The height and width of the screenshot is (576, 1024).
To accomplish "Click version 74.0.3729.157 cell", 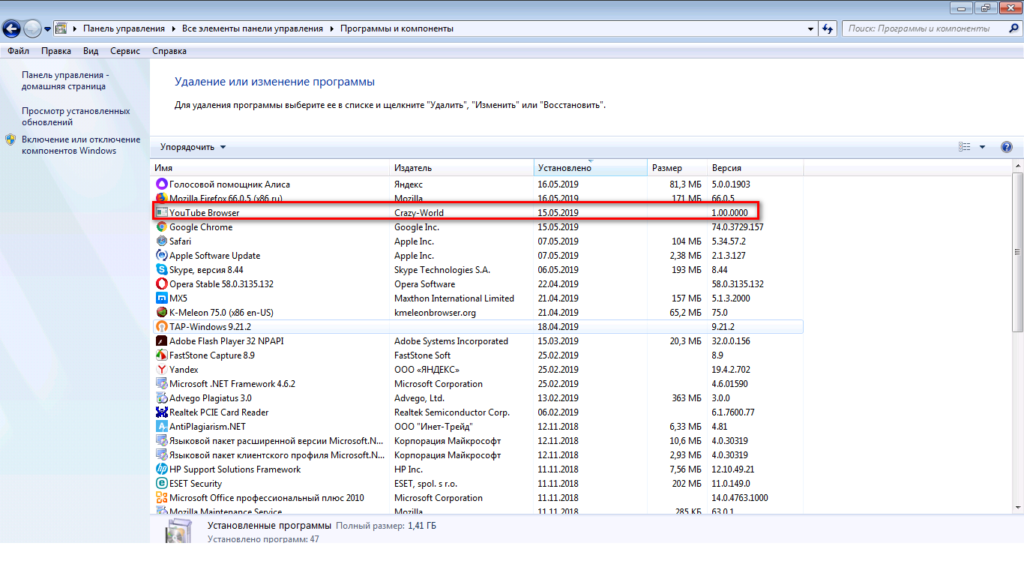I will click(737, 227).
